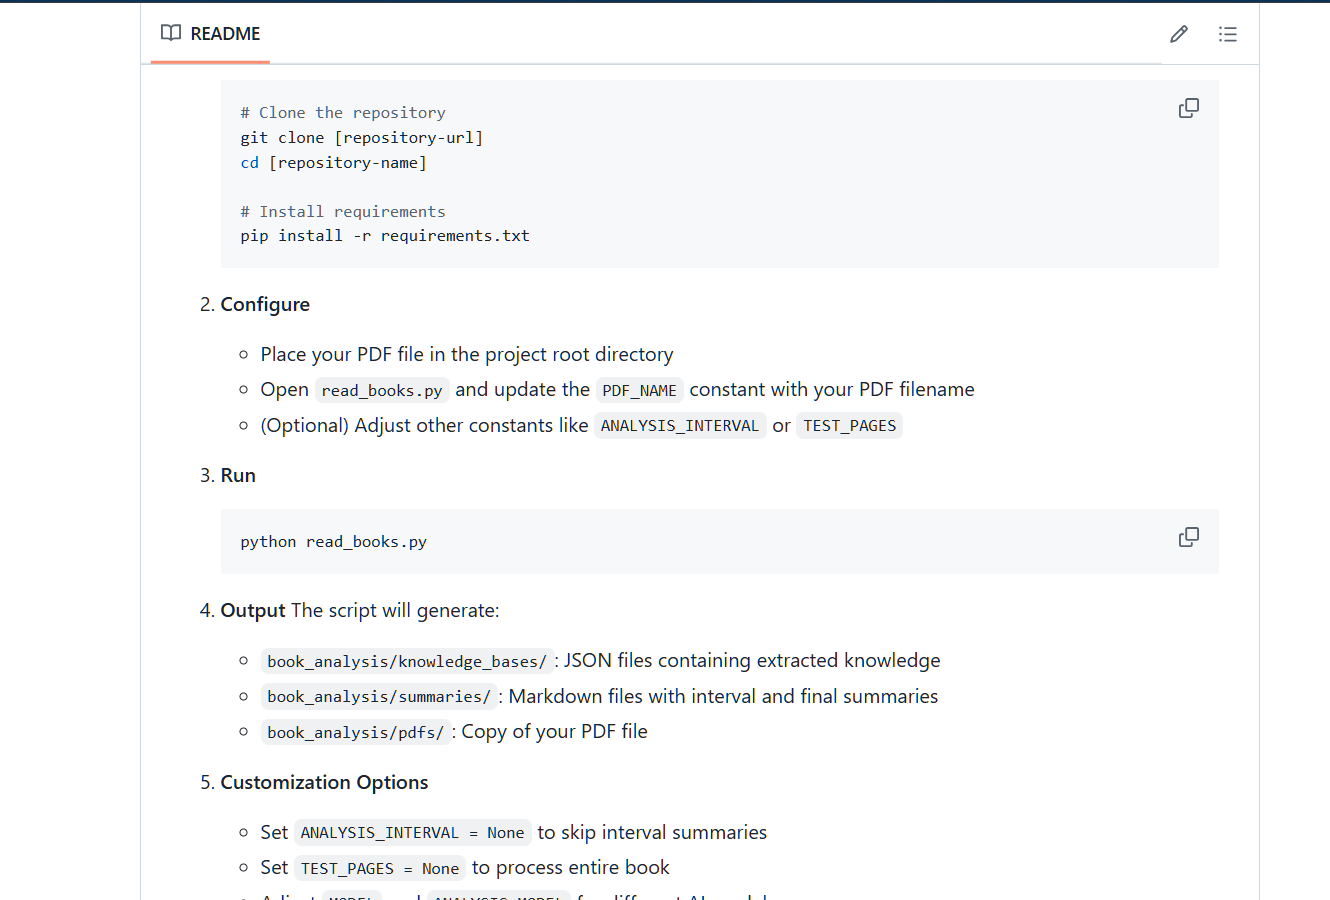
Task: Click 'JSON files containing extracted knowledge' text
Action: pyautogui.click(x=752, y=661)
